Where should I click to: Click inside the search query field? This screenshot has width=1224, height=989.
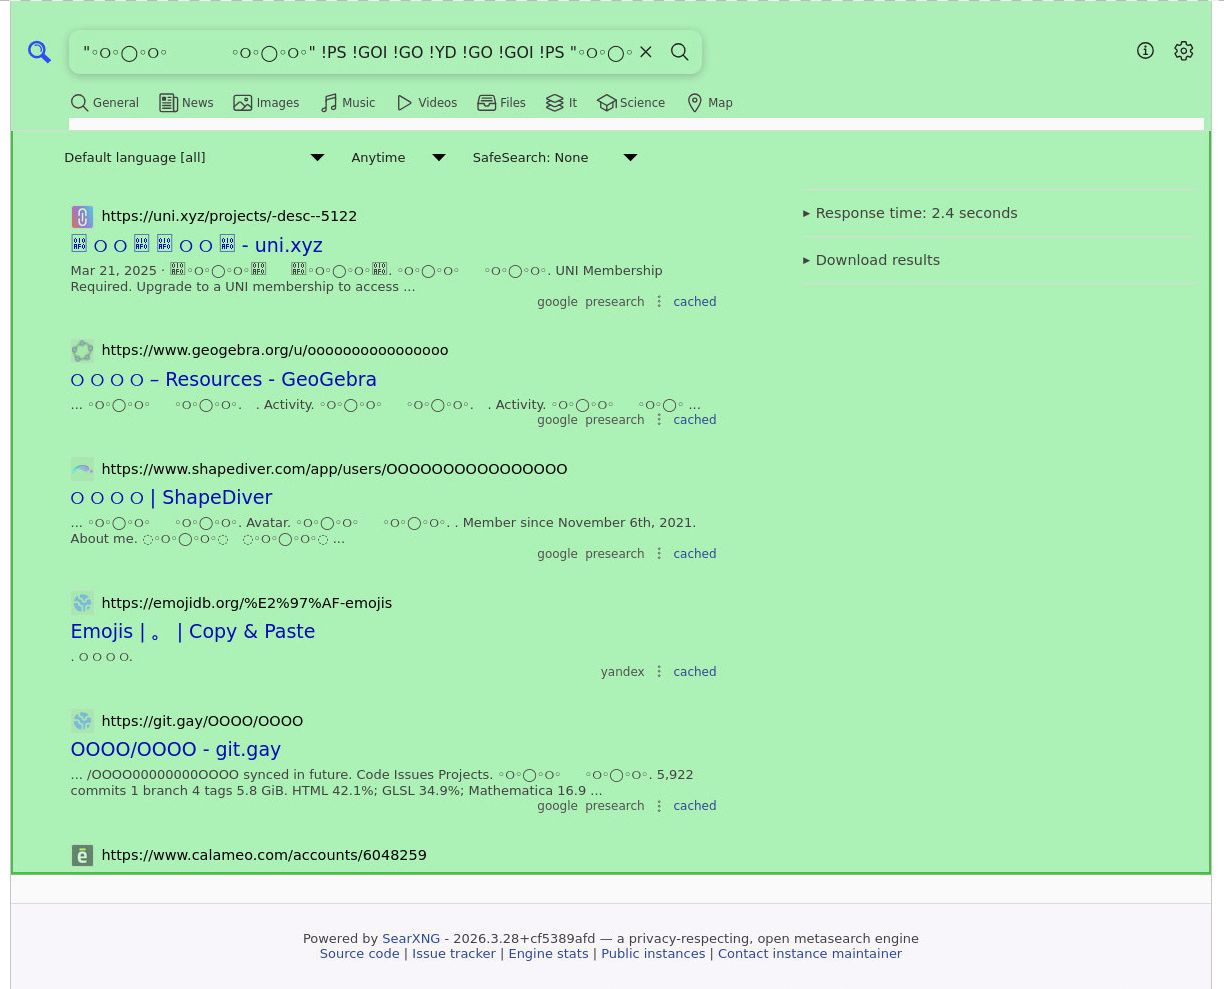pyautogui.click(x=350, y=52)
